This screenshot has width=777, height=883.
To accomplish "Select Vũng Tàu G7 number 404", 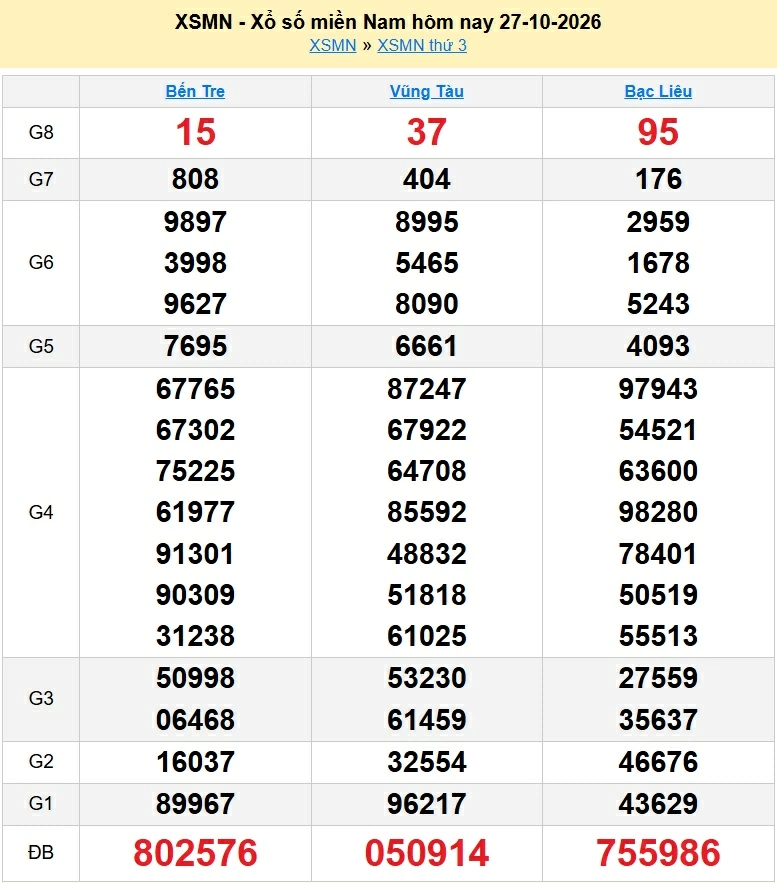I will pyautogui.click(x=427, y=179).
